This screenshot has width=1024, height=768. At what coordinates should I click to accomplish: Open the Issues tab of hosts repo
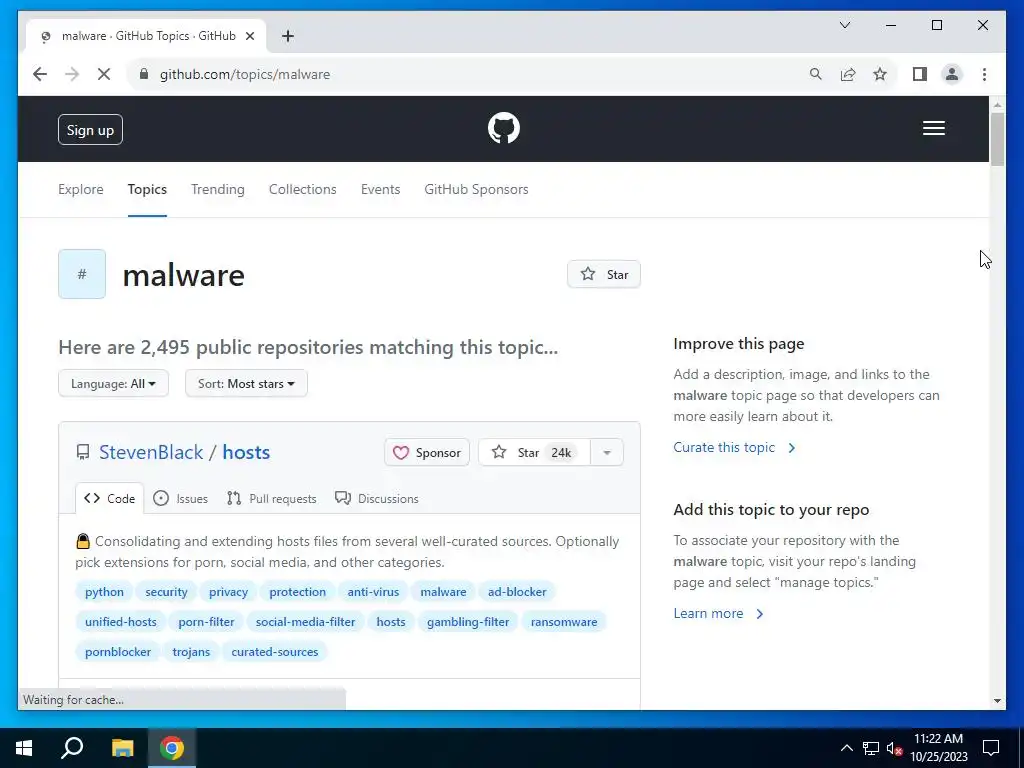(180, 498)
